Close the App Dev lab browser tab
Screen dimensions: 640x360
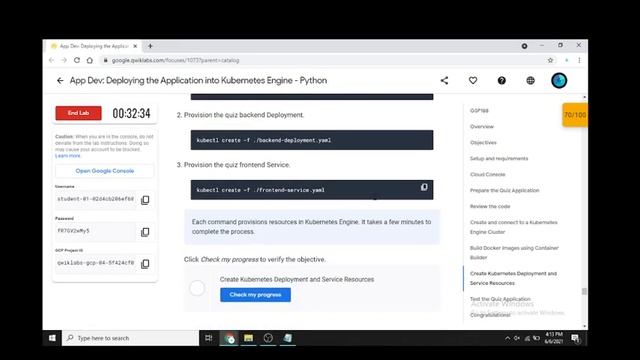[135, 46]
